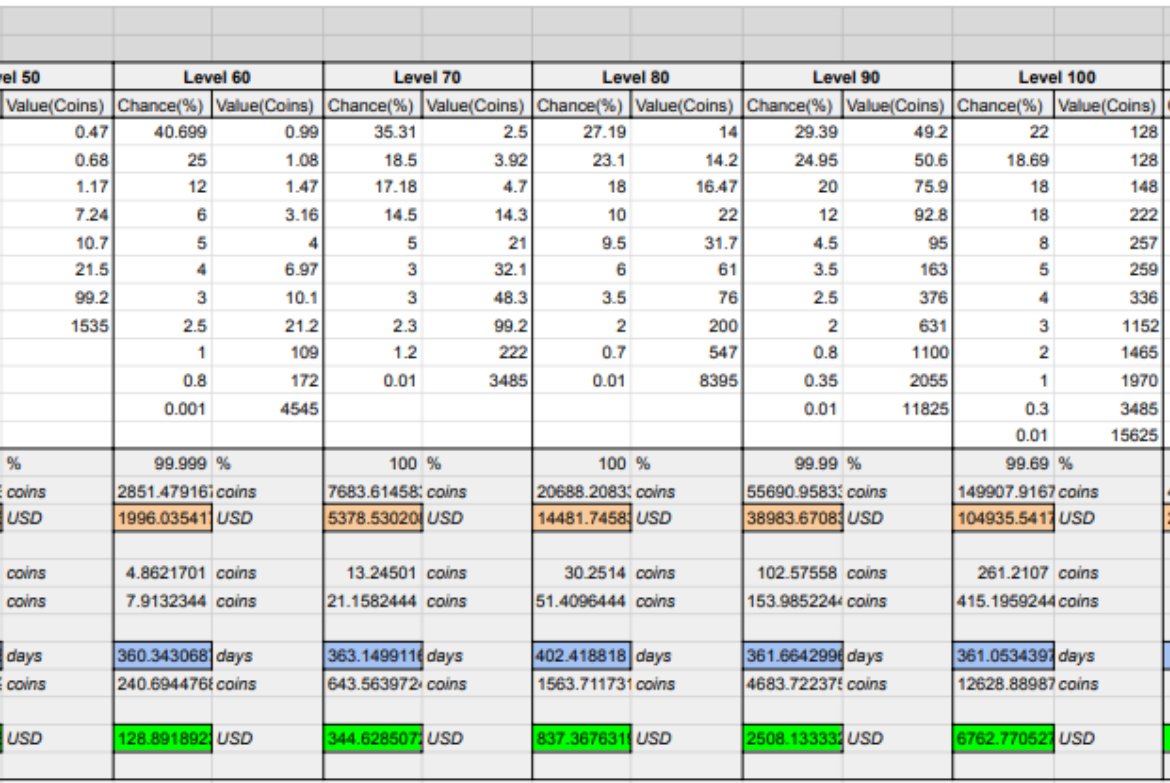Select Level 80 cell value 8395
The image size is (1170, 783).
687,381
